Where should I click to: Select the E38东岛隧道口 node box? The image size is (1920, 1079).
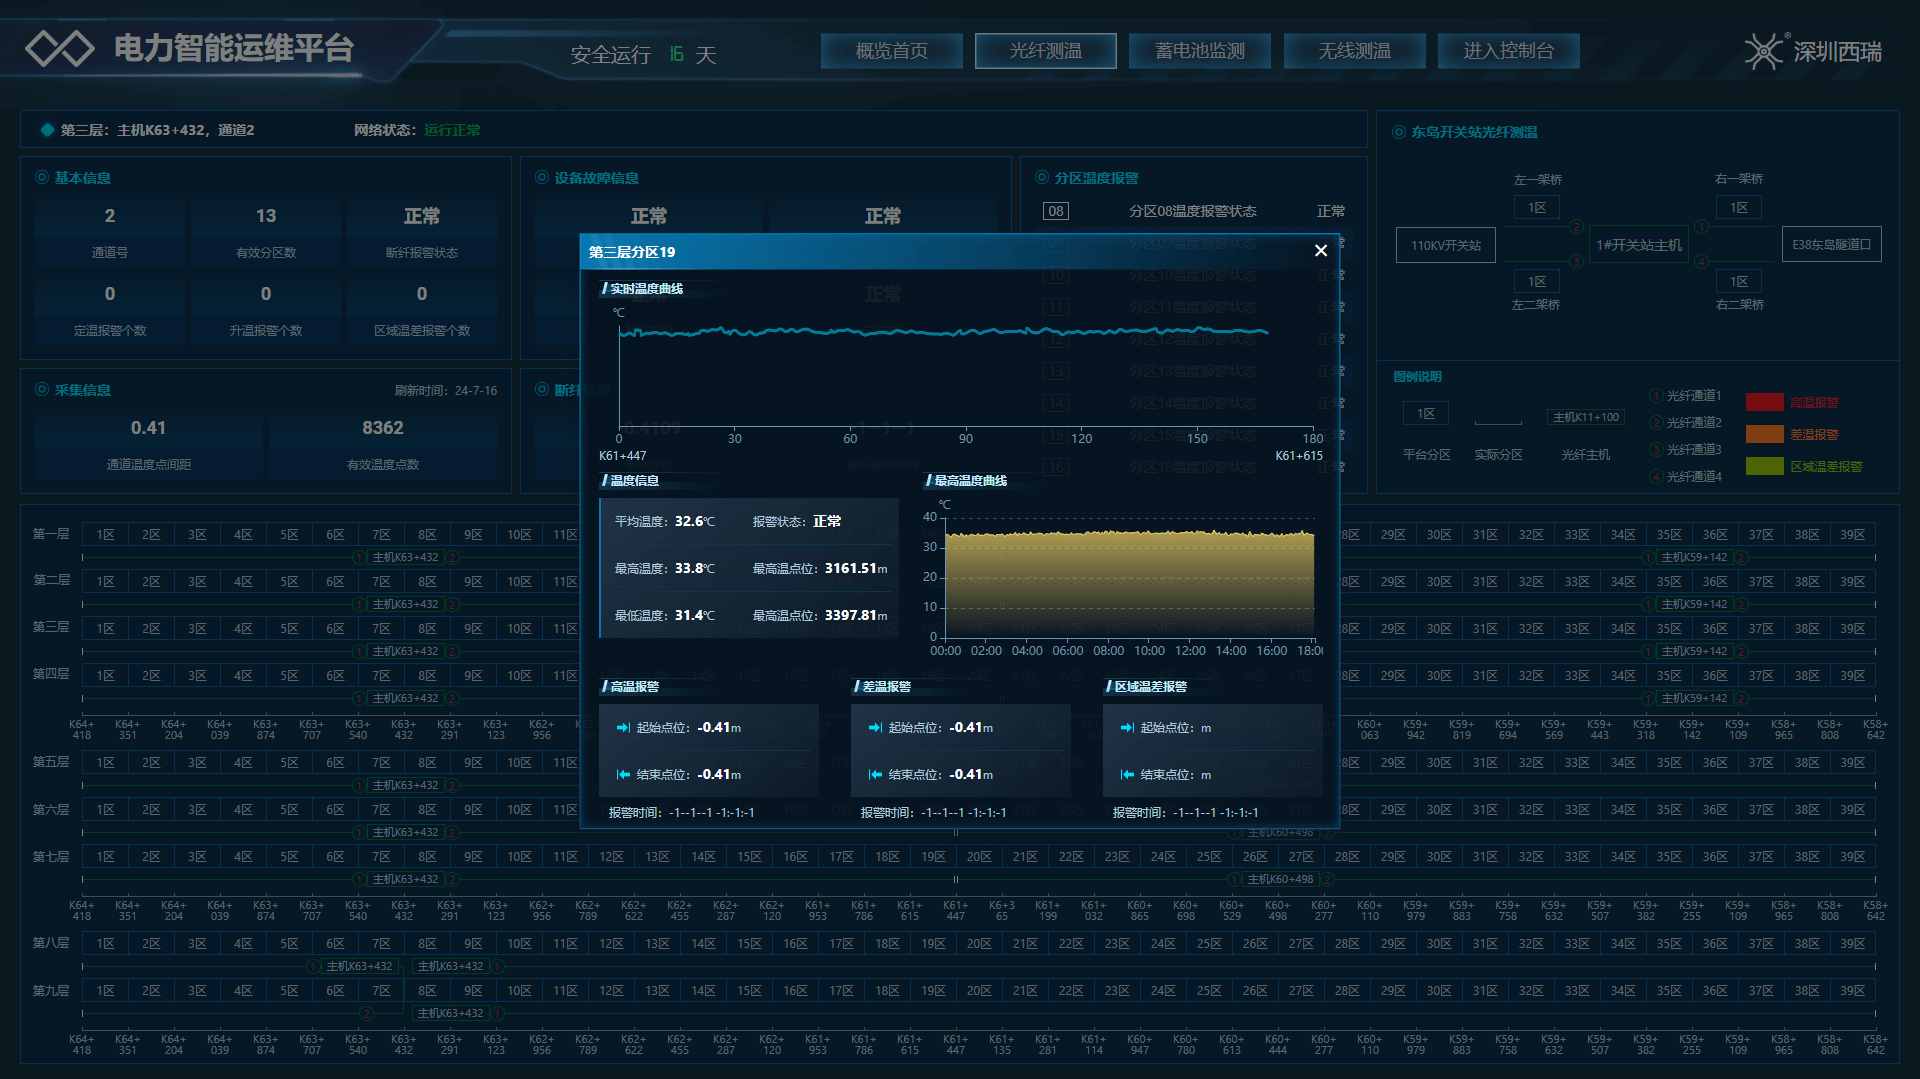click(x=1831, y=245)
